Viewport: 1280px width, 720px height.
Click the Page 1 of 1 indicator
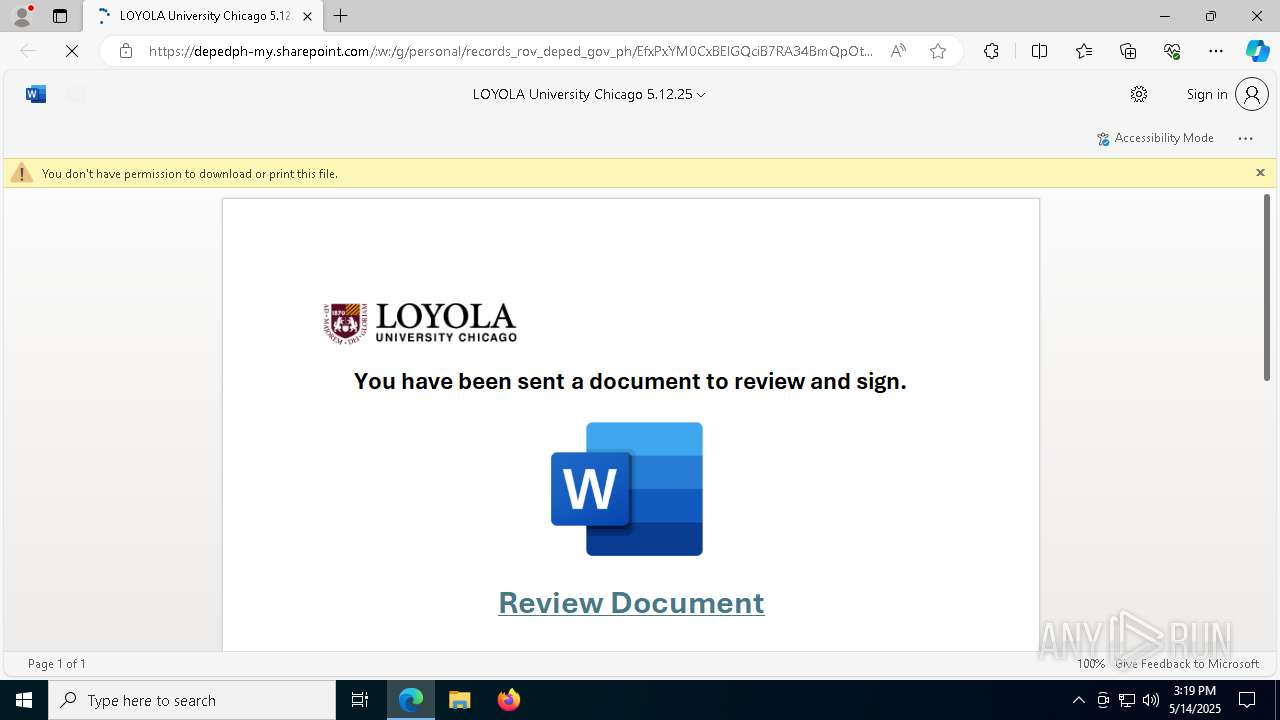click(x=57, y=663)
